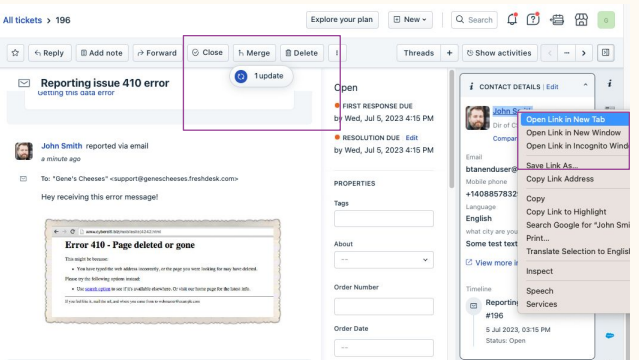Screen dimensions: 639x360
Task: Open the New dropdown
Action: pyautogui.click(x=410, y=20)
